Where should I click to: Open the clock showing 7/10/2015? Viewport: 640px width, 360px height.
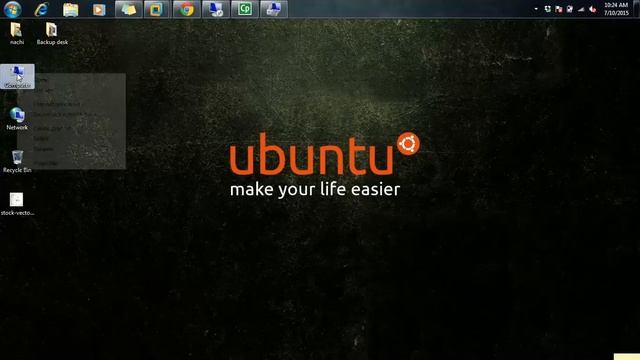(x=616, y=9)
